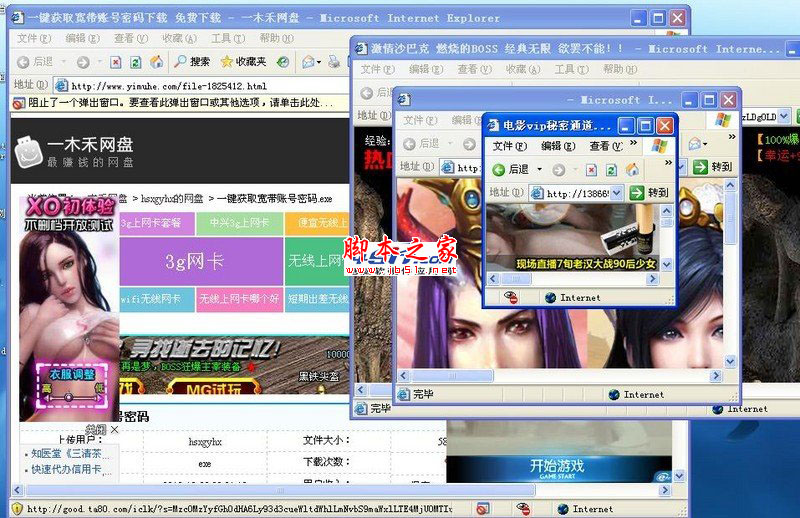Open Back history dropdown in 电影vip window
The width and height of the screenshot is (800, 518).
pos(540,169)
